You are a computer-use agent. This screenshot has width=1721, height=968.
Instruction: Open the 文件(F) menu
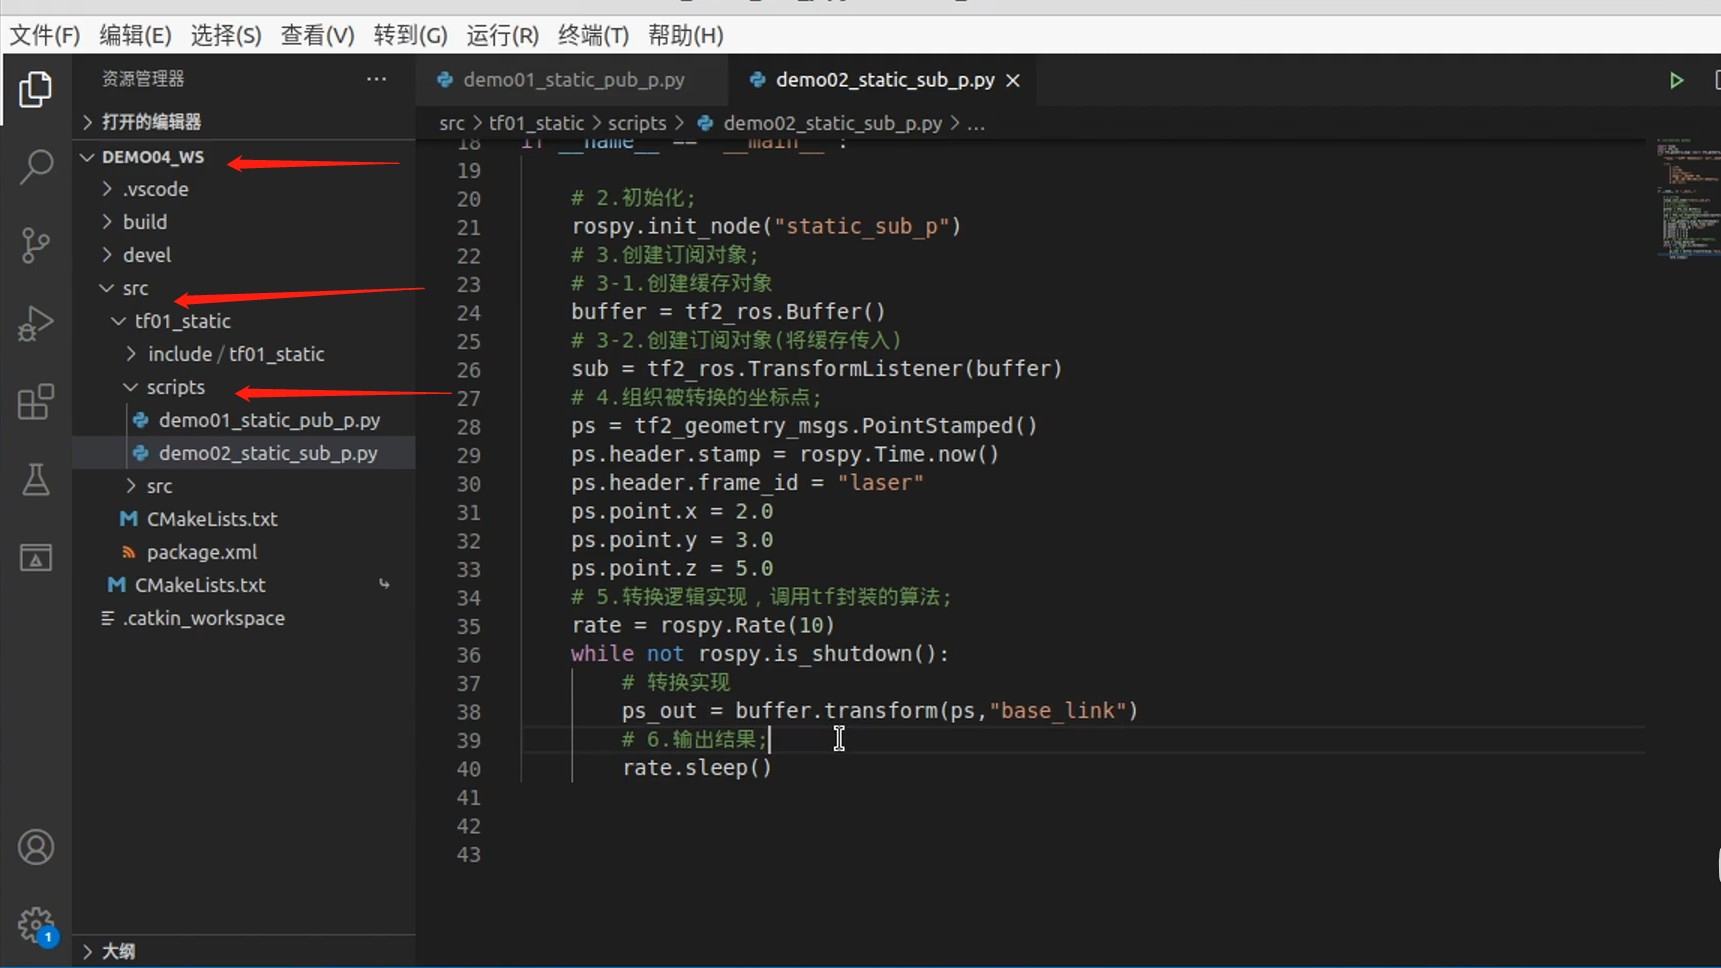tap(45, 35)
